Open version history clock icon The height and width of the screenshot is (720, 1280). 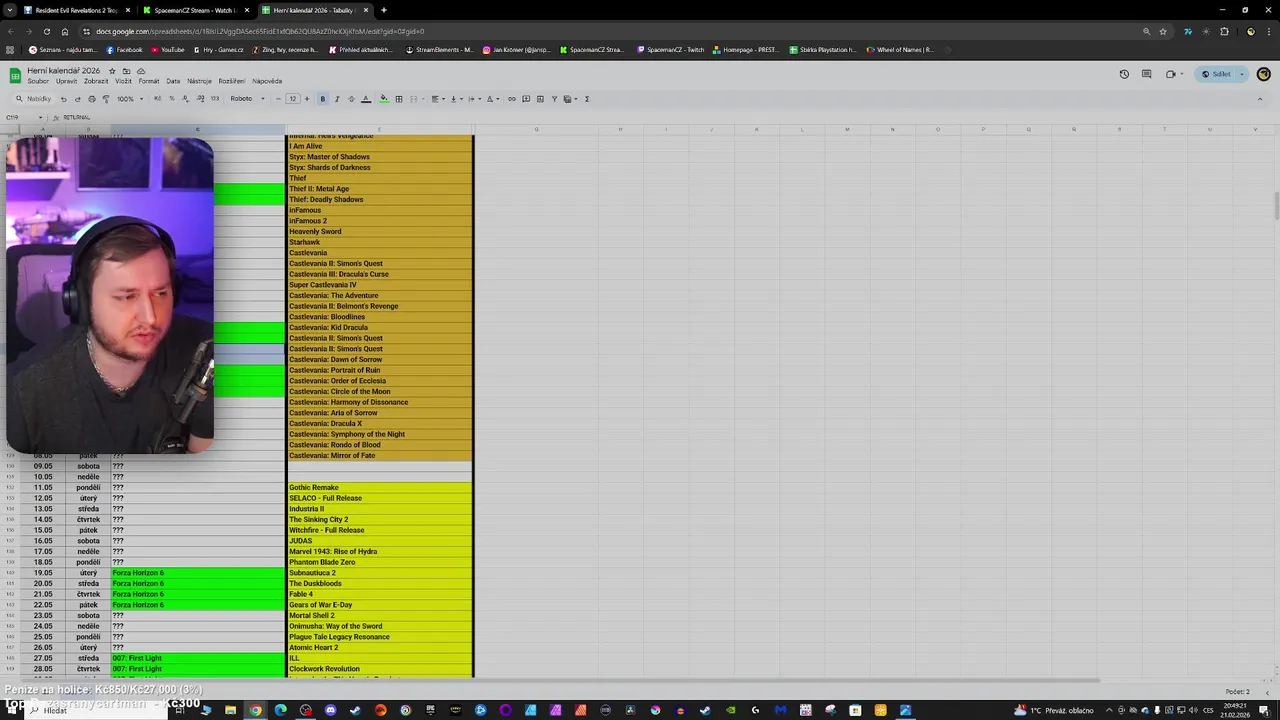pyautogui.click(x=1124, y=74)
